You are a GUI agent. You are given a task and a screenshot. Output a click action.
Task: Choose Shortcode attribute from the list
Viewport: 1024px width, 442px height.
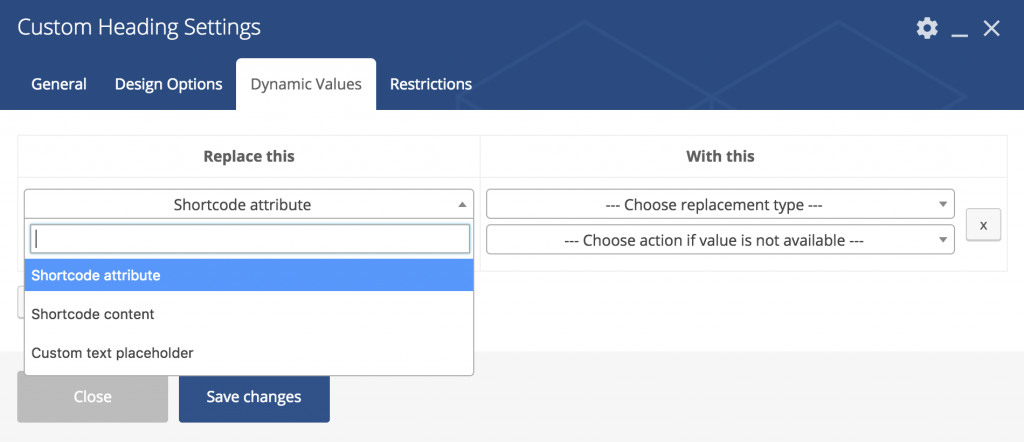pos(249,275)
